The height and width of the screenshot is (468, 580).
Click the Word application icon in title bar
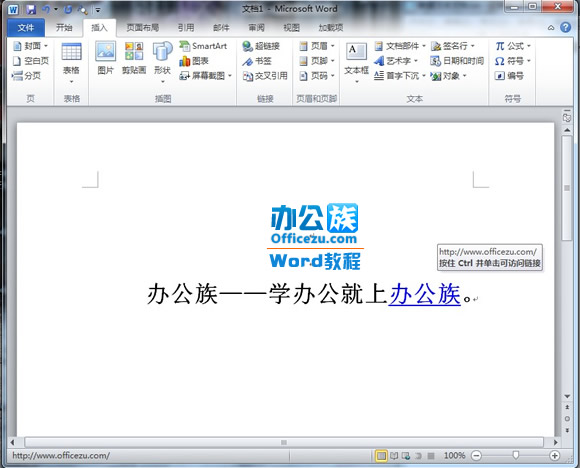[x=13, y=10]
